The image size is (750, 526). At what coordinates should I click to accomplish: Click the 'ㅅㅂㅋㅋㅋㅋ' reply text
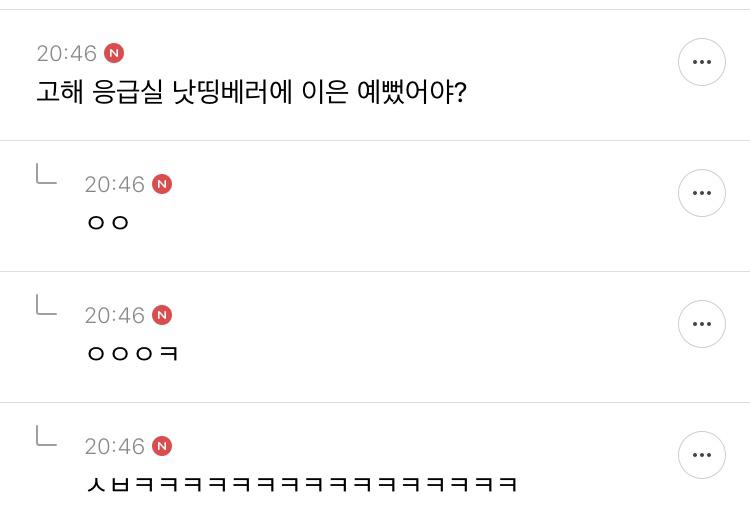[302, 485]
